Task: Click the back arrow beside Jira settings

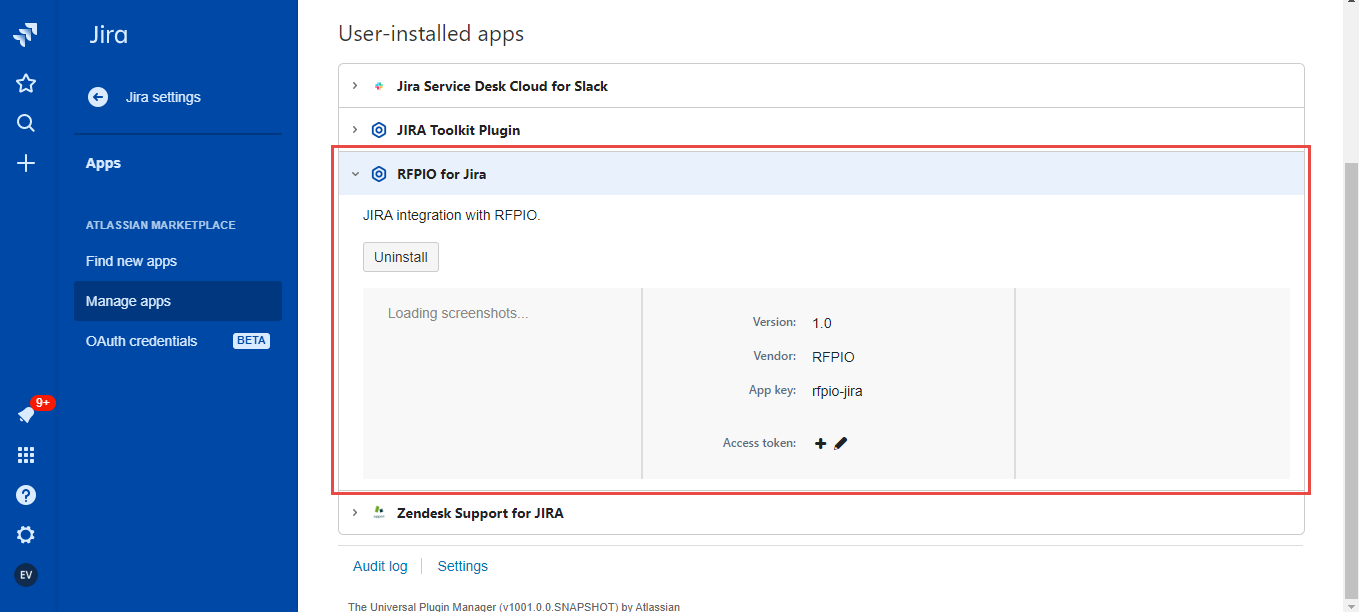Action: [98, 97]
